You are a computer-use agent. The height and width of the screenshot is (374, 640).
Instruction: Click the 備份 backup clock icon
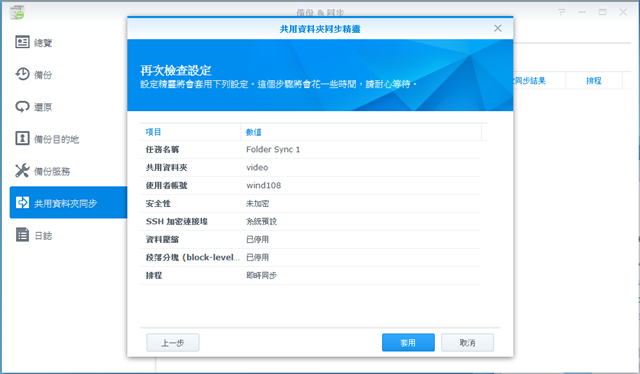[x=22, y=74]
